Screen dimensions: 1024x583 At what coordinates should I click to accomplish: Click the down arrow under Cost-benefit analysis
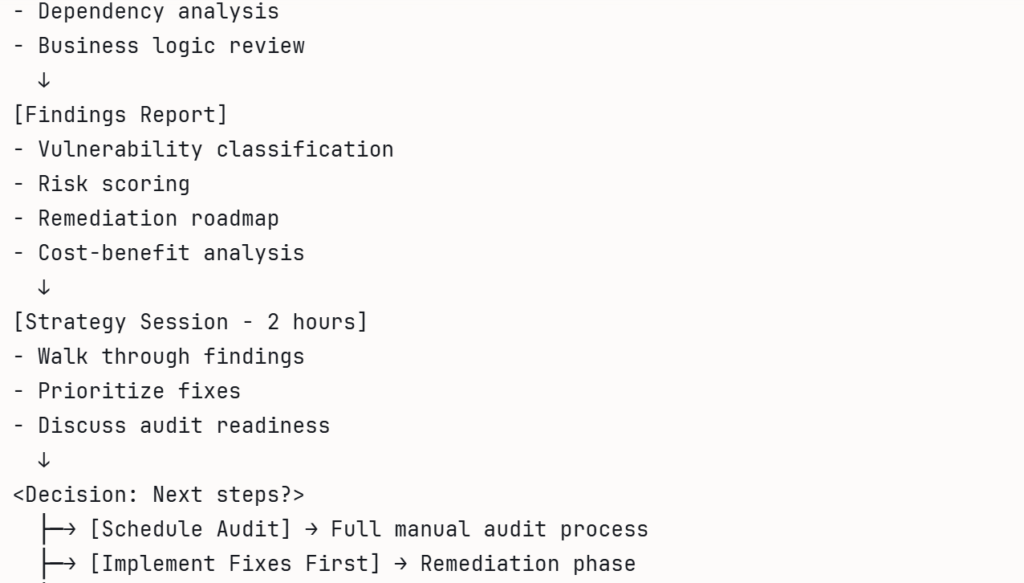click(43, 287)
